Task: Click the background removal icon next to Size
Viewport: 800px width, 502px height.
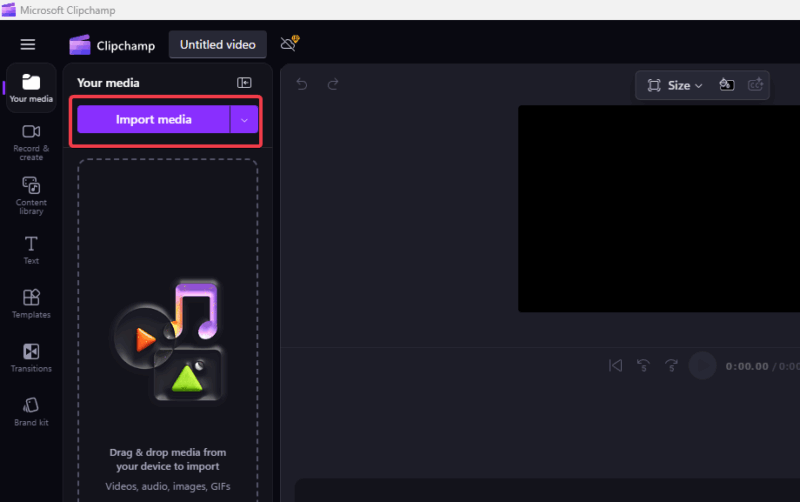Action: (x=727, y=85)
